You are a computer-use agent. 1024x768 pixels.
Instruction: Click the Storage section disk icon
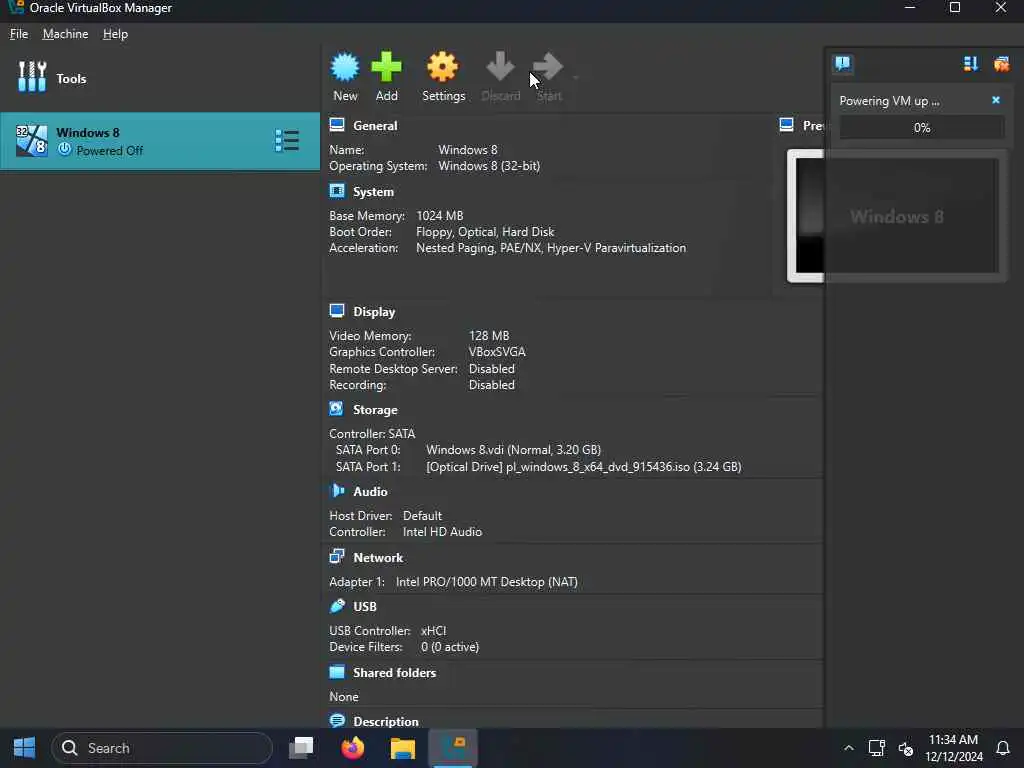click(x=337, y=409)
